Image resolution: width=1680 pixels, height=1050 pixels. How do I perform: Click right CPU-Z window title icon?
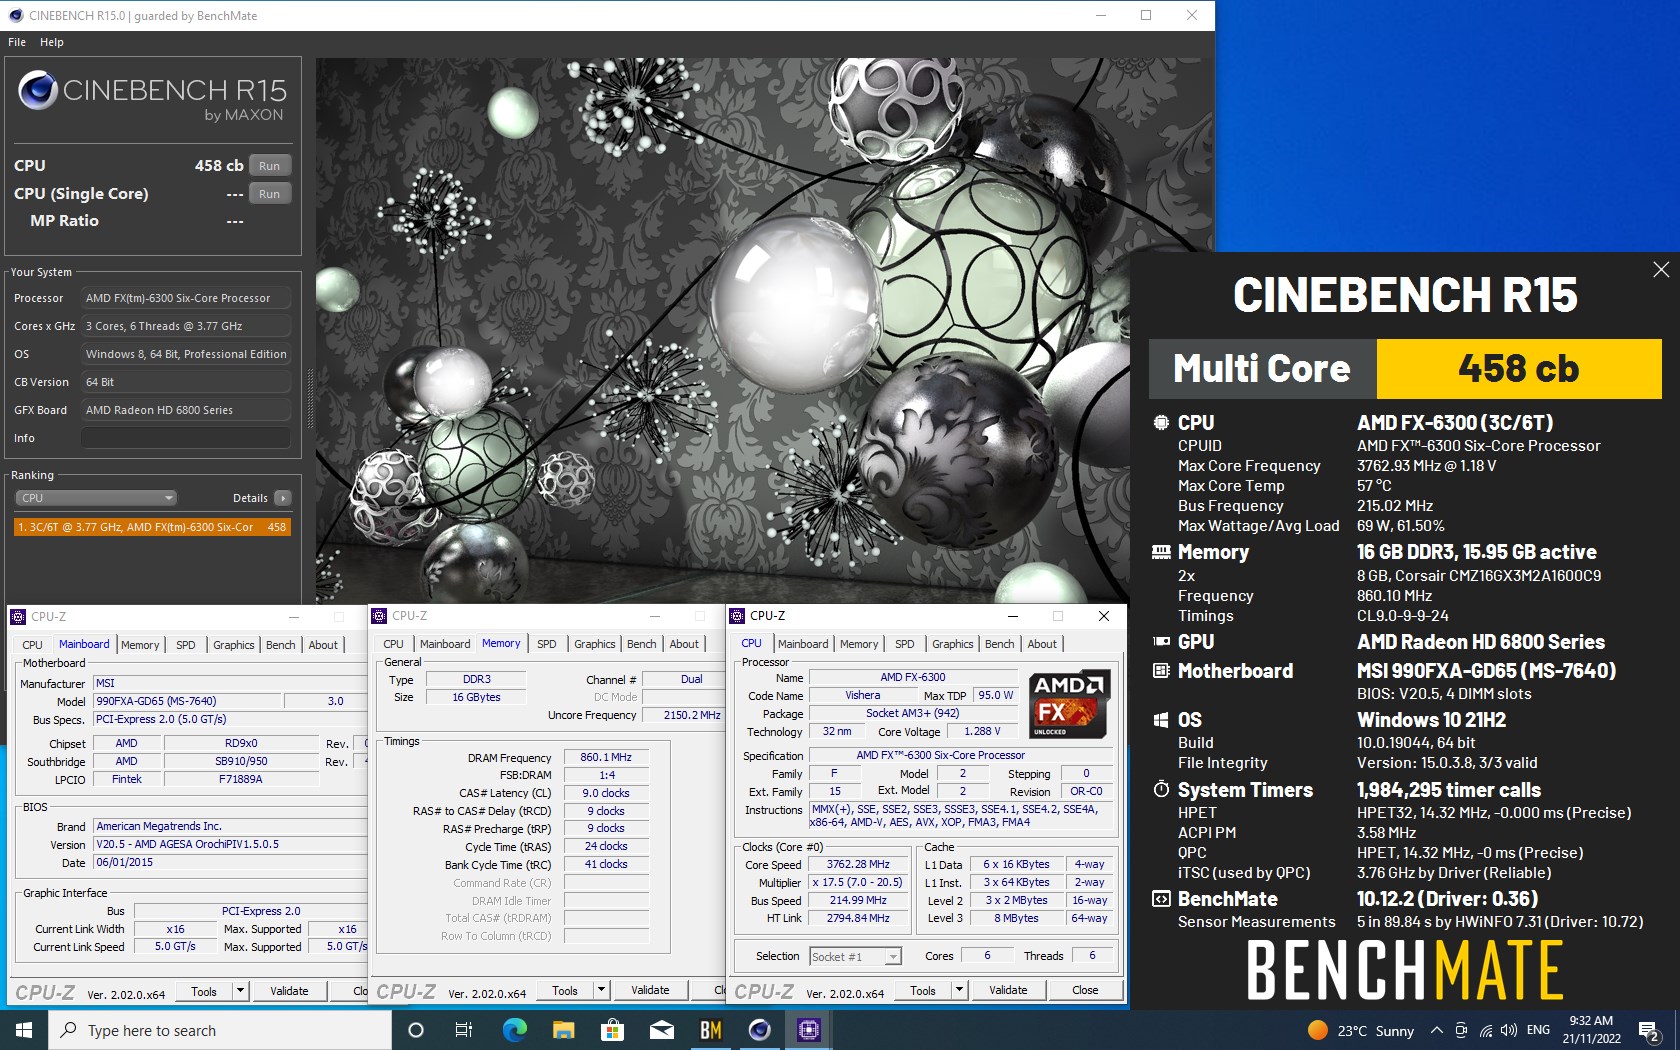(737, 616)
